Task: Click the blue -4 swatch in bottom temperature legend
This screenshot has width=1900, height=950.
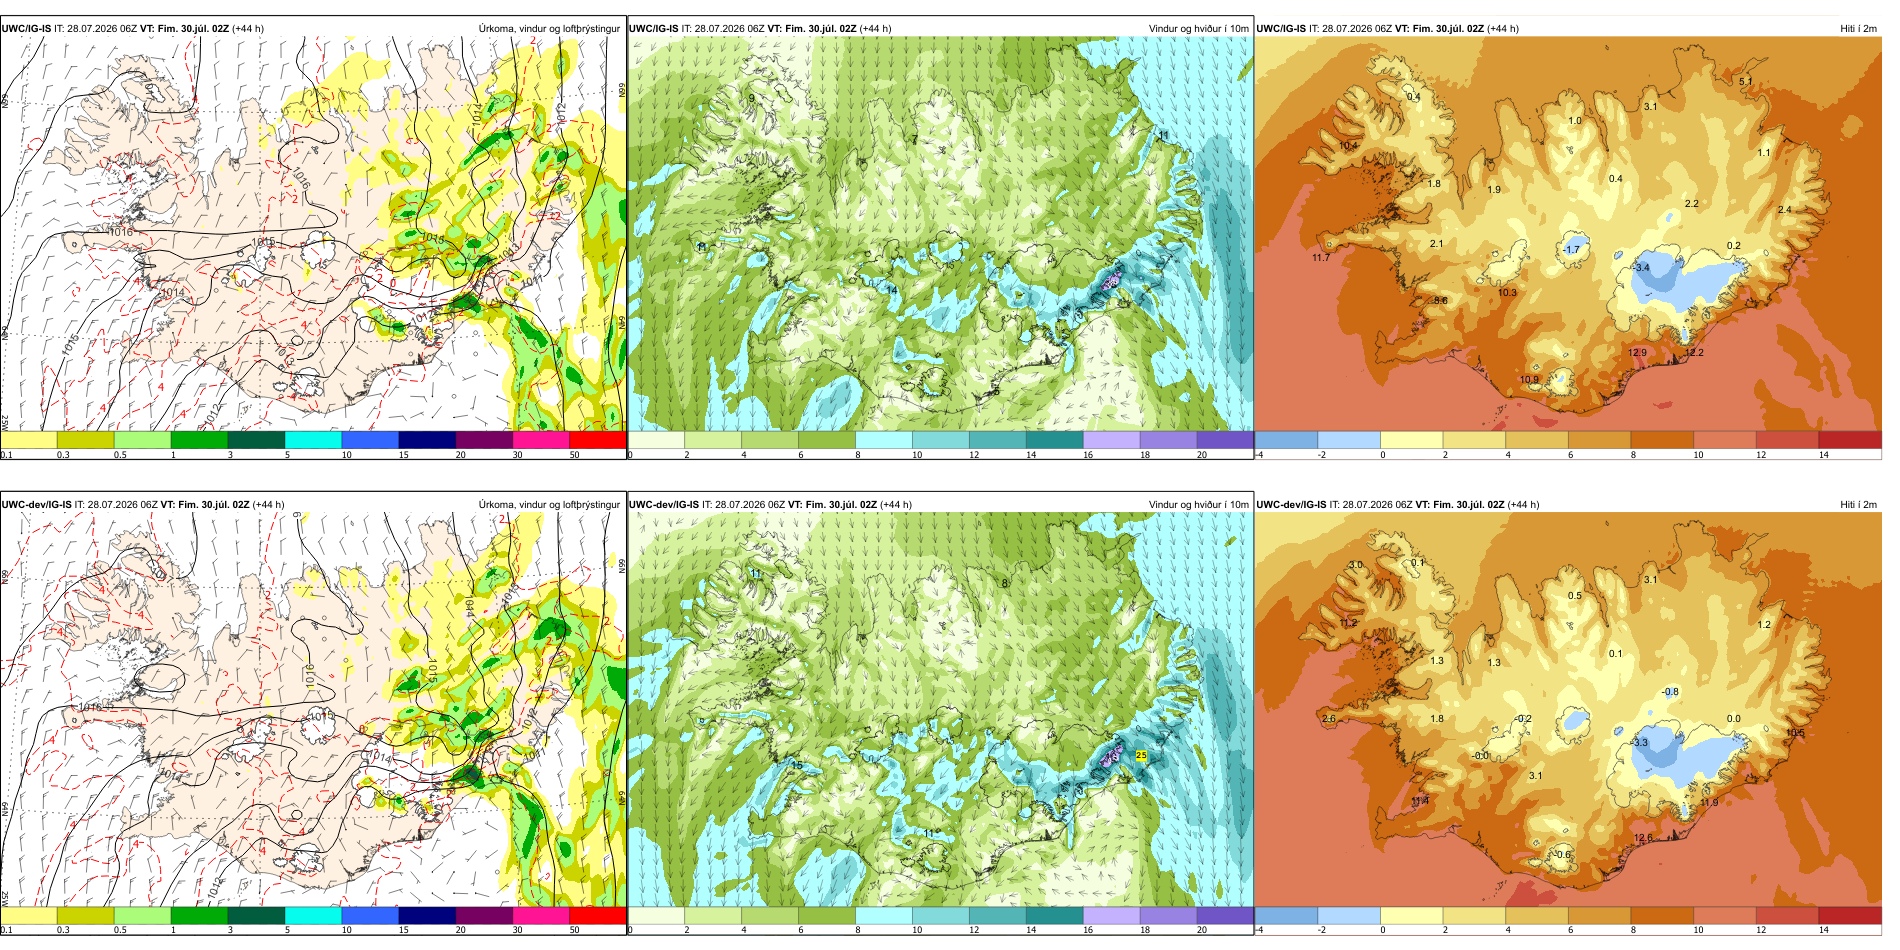Action: (1287, 915)
